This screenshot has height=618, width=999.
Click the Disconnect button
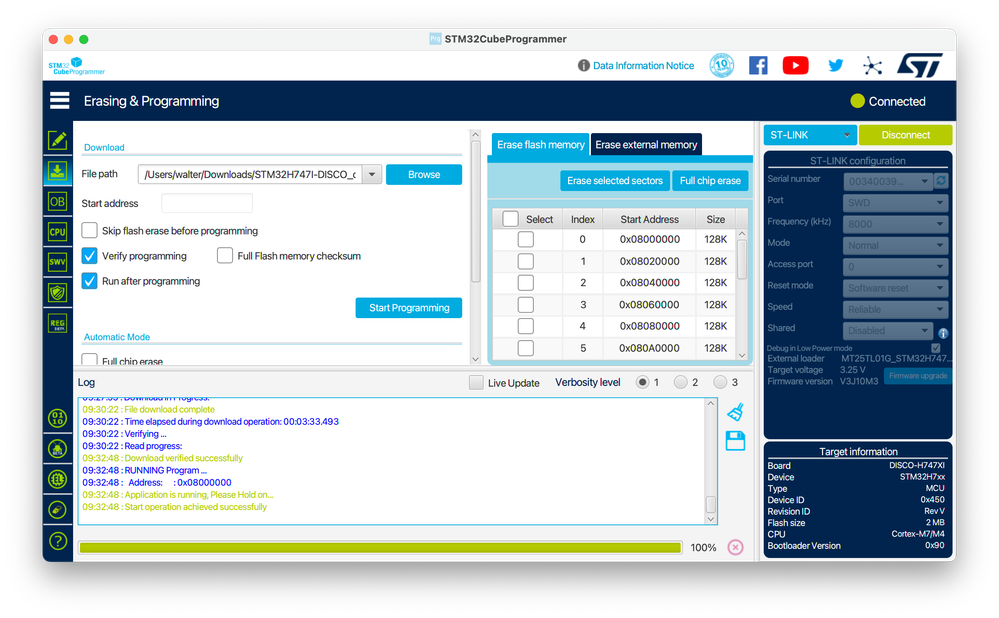[x=905, y=135]
